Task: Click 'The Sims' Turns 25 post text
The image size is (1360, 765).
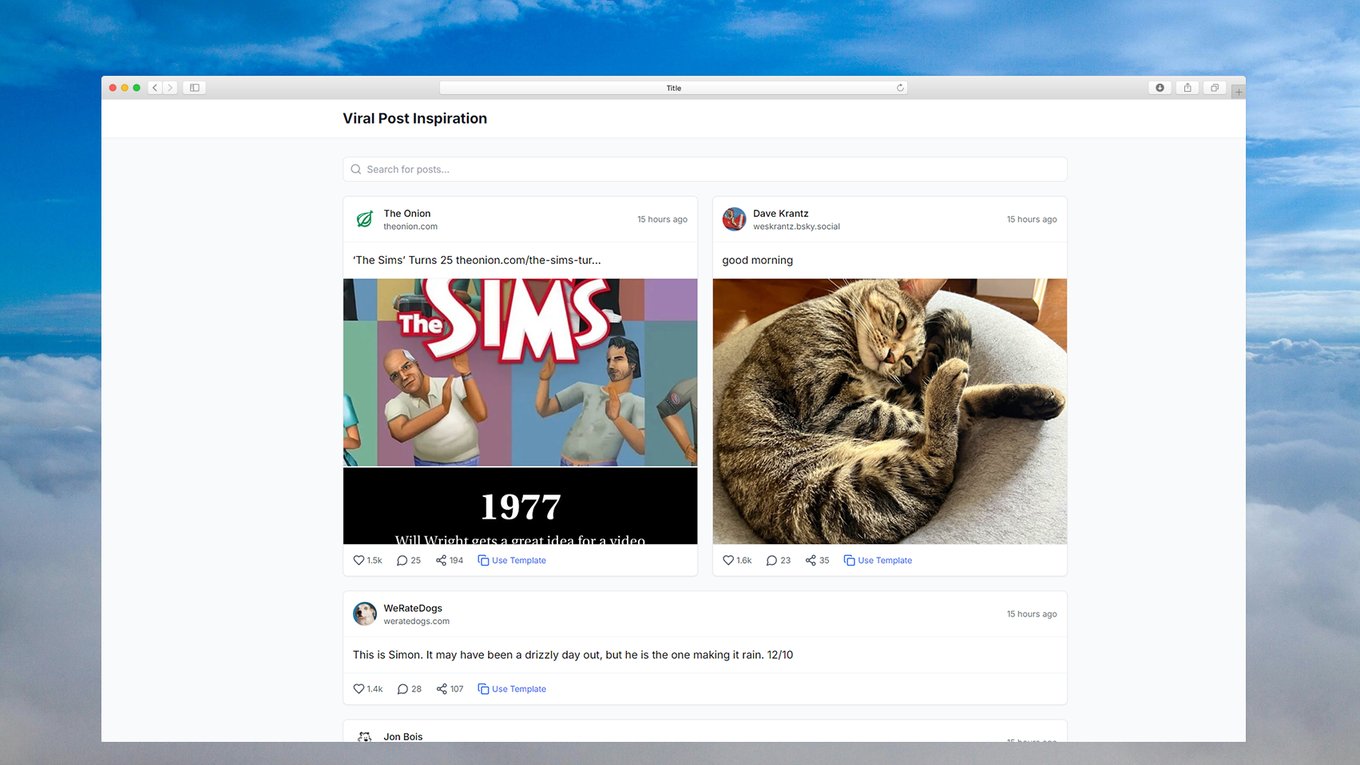Action: tap(477, 260)
